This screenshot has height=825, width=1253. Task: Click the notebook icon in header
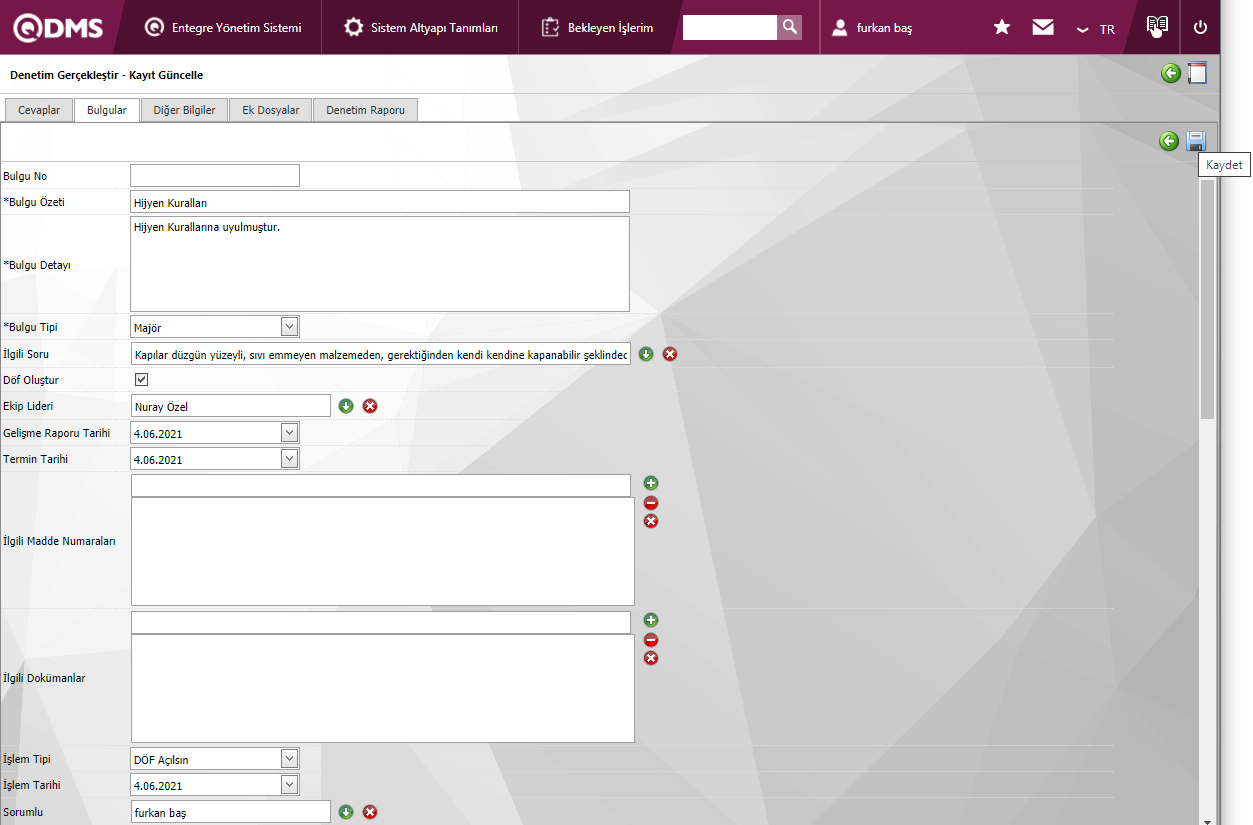(x=1197, y=73)
